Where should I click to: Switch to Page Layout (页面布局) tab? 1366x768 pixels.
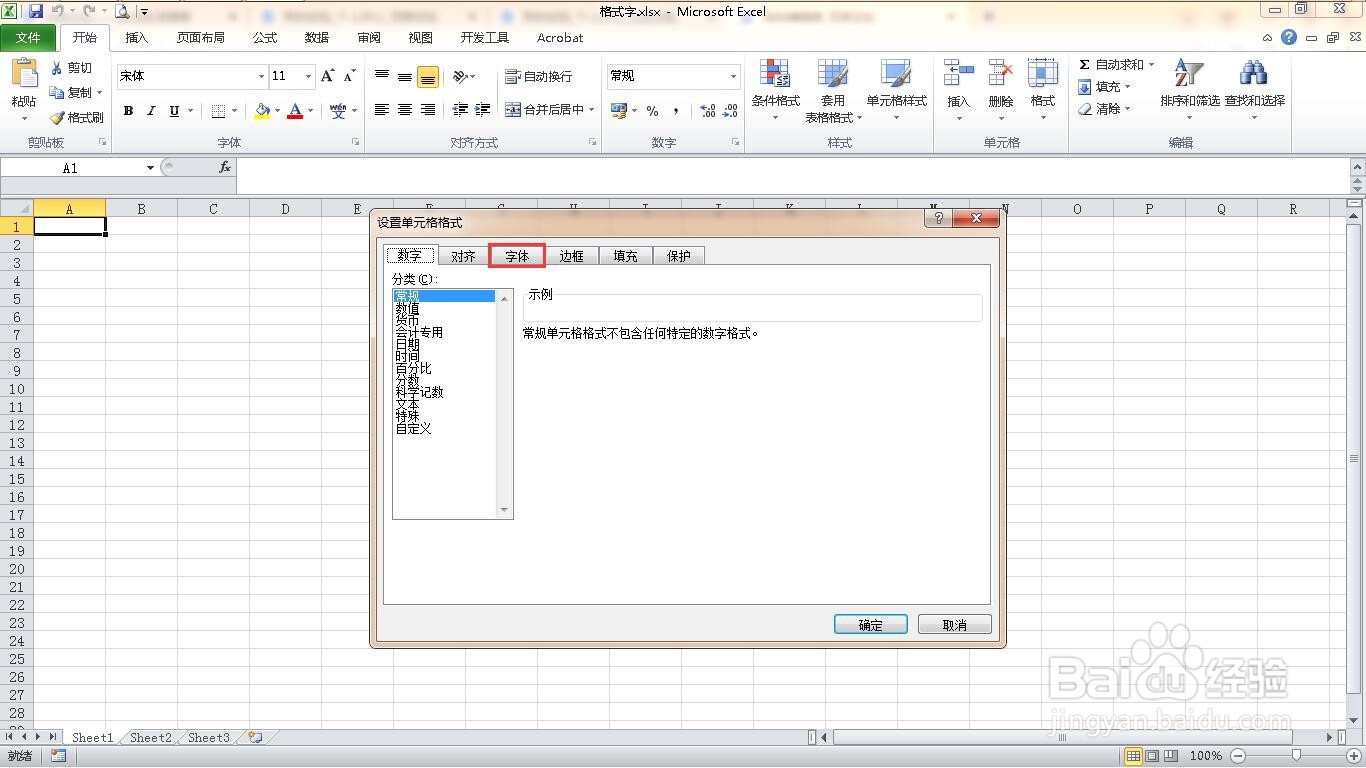coord(201,38)
